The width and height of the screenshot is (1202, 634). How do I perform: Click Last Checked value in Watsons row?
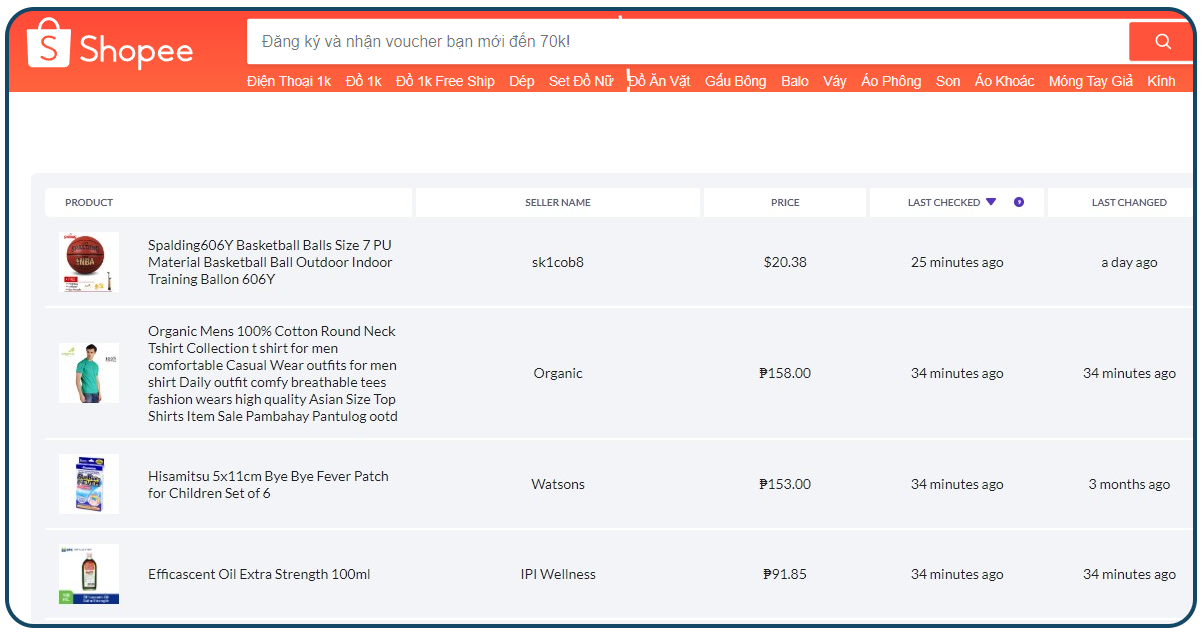click(957, 484)
